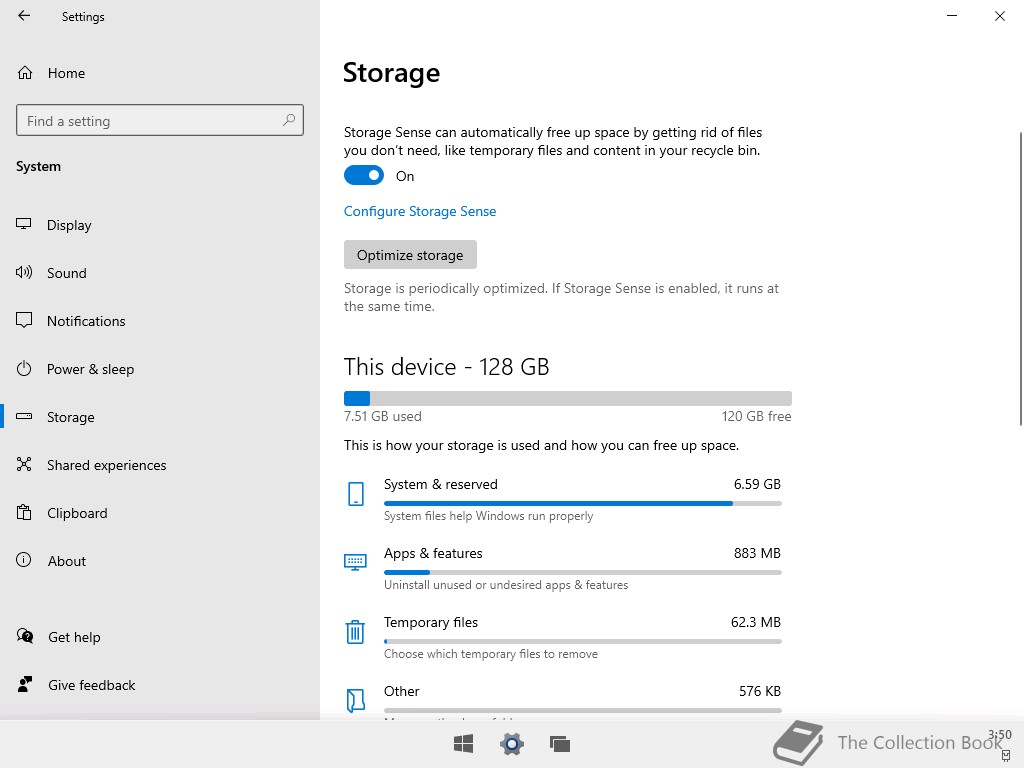This screenshot has width=1024, height=768.
Task: Click the Give feedback person icon
Action: tap(25, 684)
